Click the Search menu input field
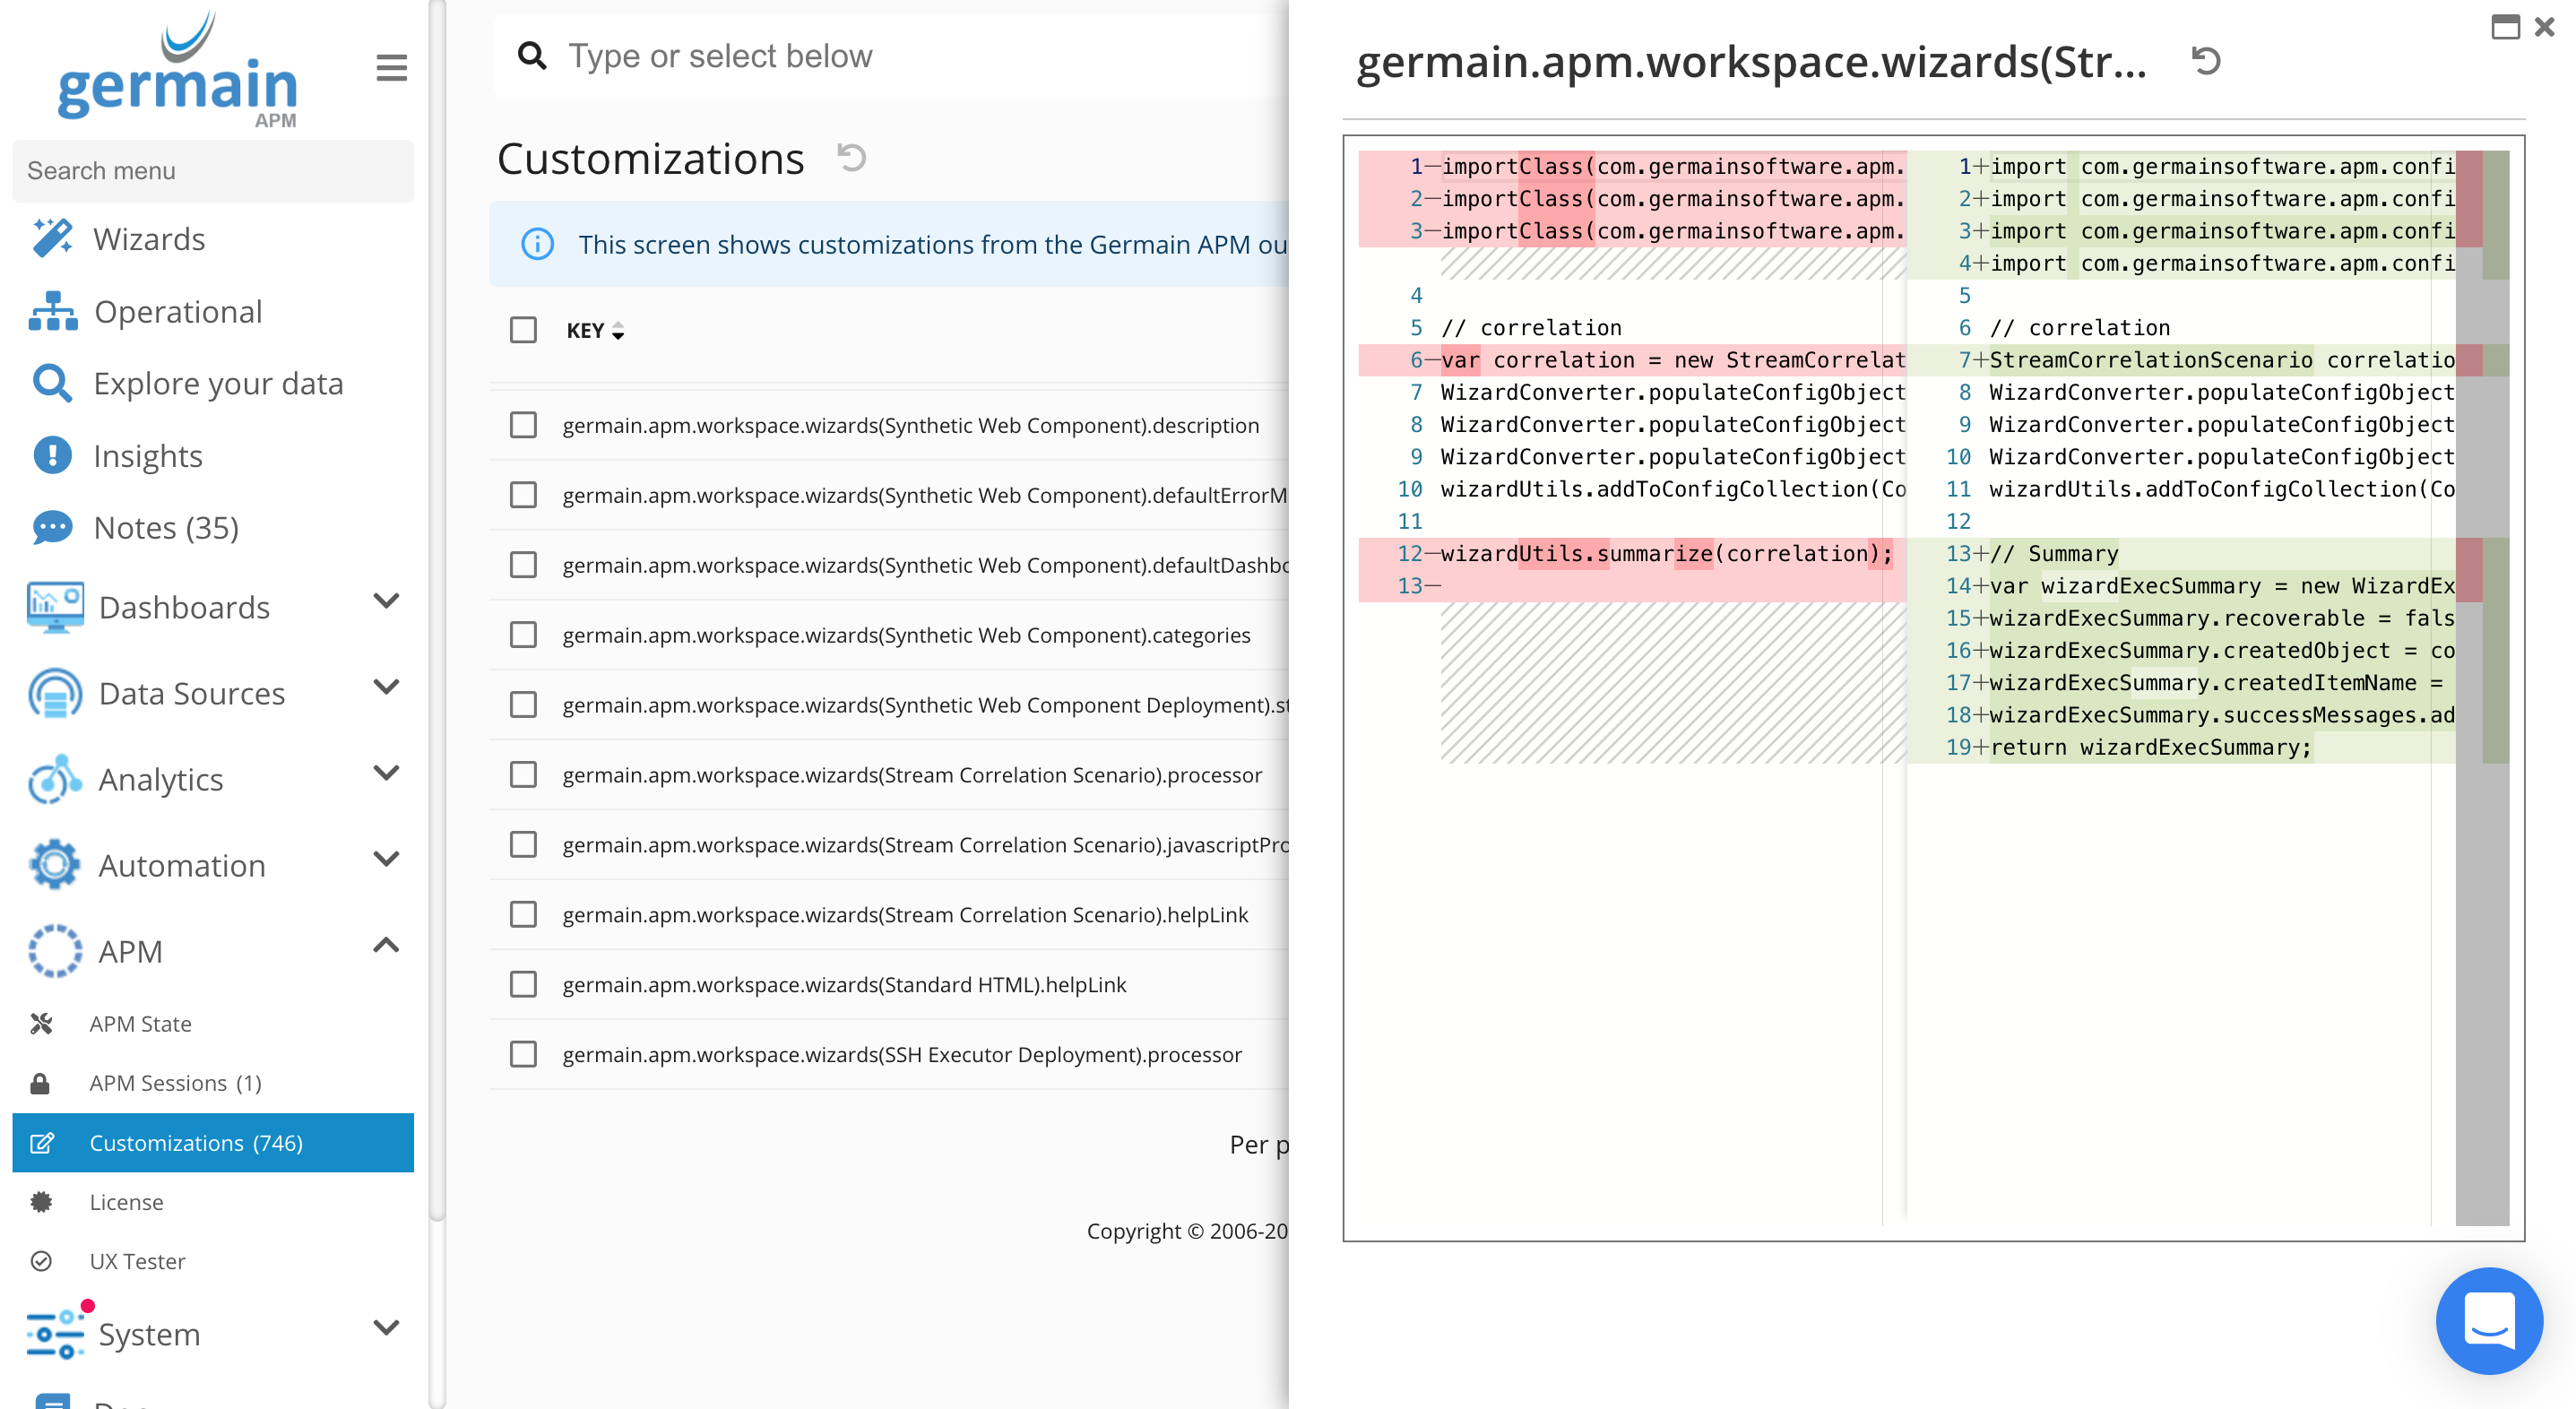The height and width of the screenshot is (1409, 2576). [212, 171]
